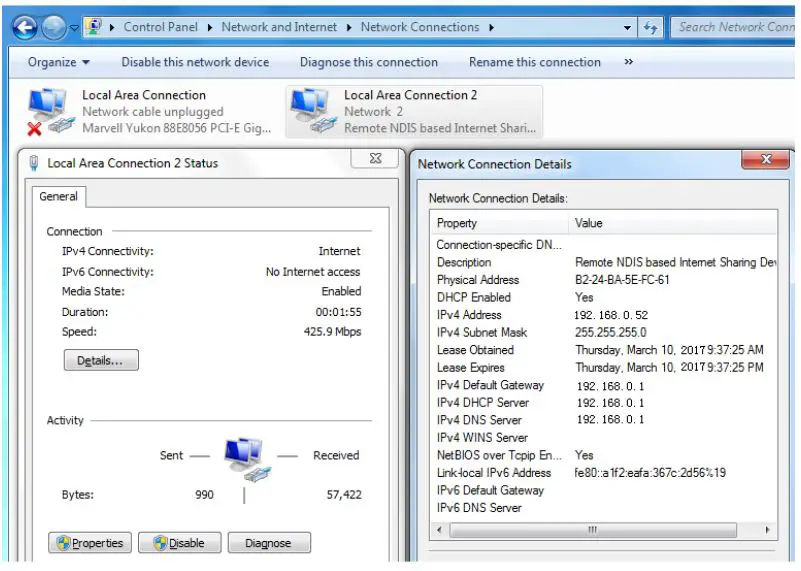Click Network Connections breadcrumb
The width and height of the screenshot is (801, 571).
[420, 27]
